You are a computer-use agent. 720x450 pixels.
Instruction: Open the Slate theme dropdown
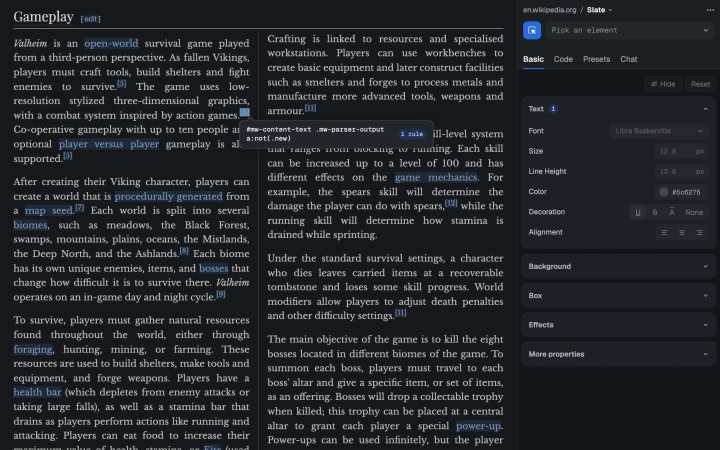[599, 10]
